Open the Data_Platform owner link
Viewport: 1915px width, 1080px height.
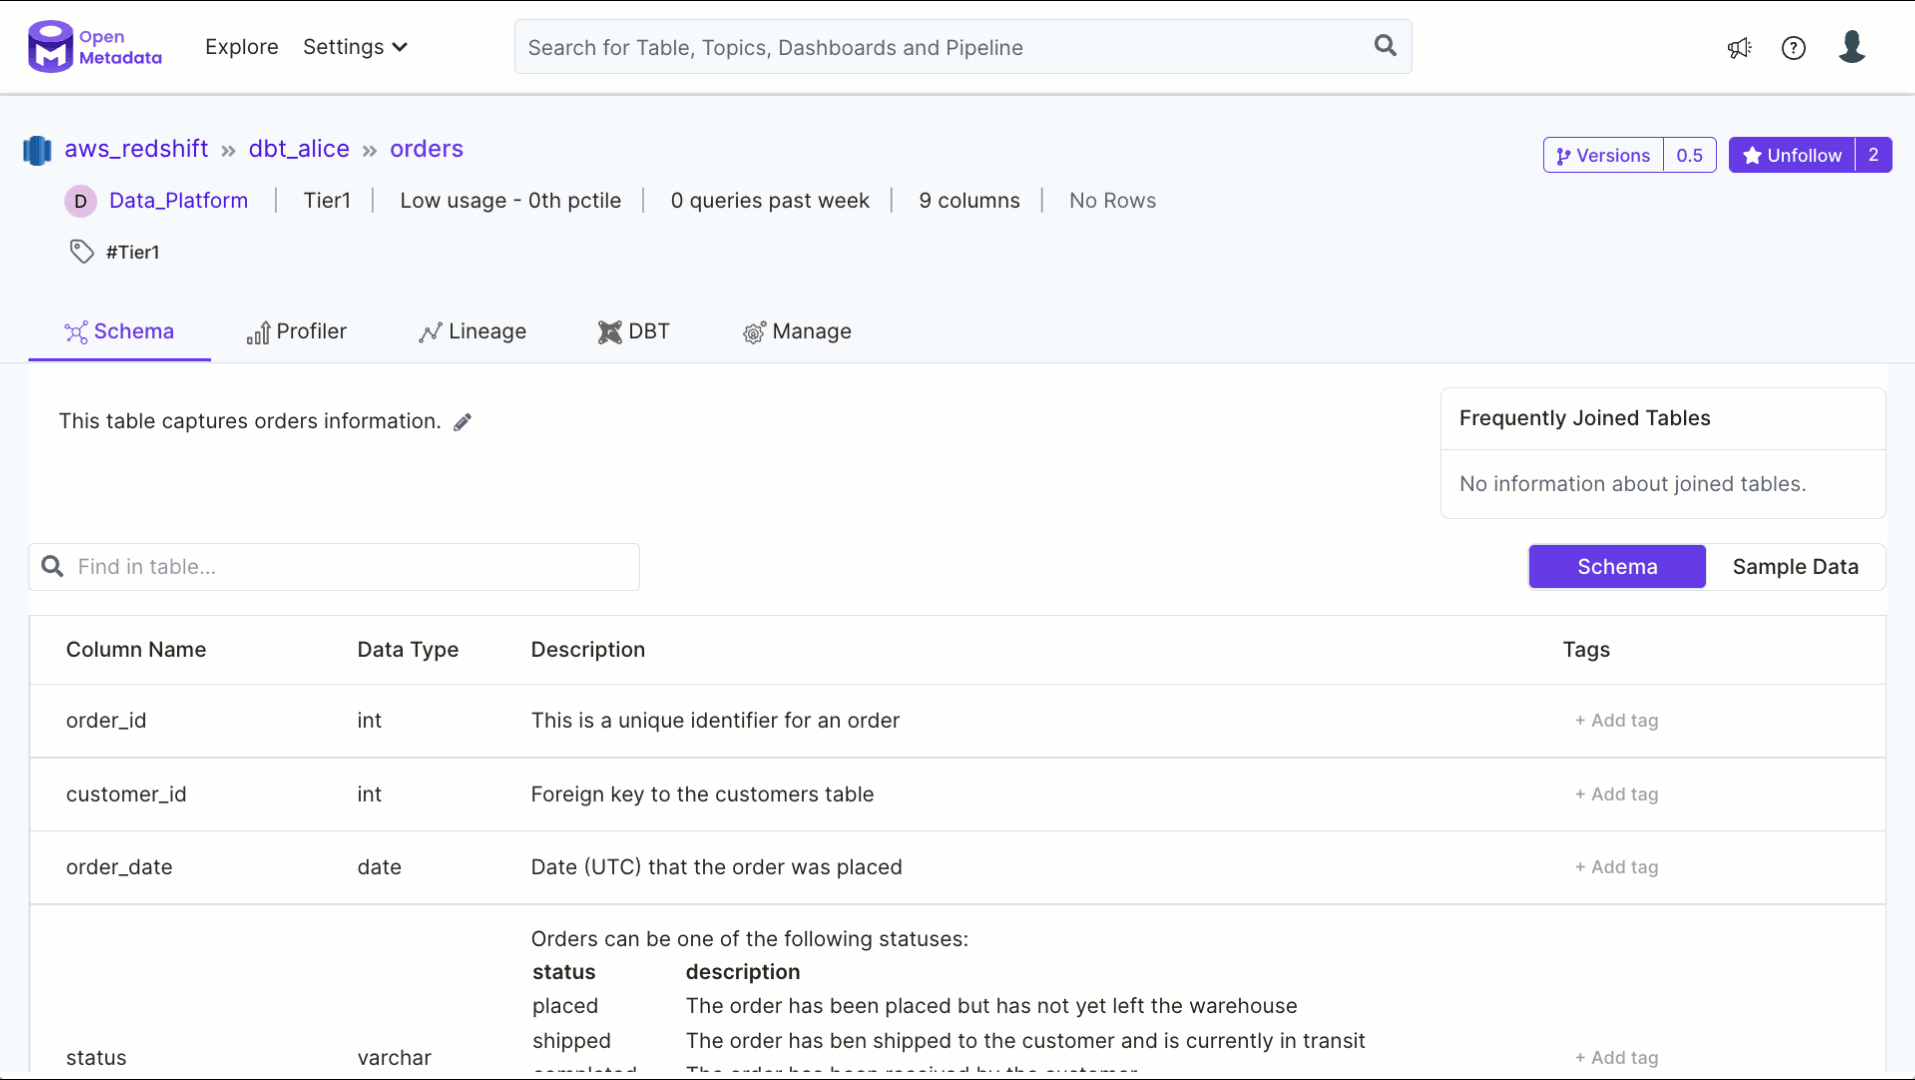pyautogui.click(x=178, y=201)
